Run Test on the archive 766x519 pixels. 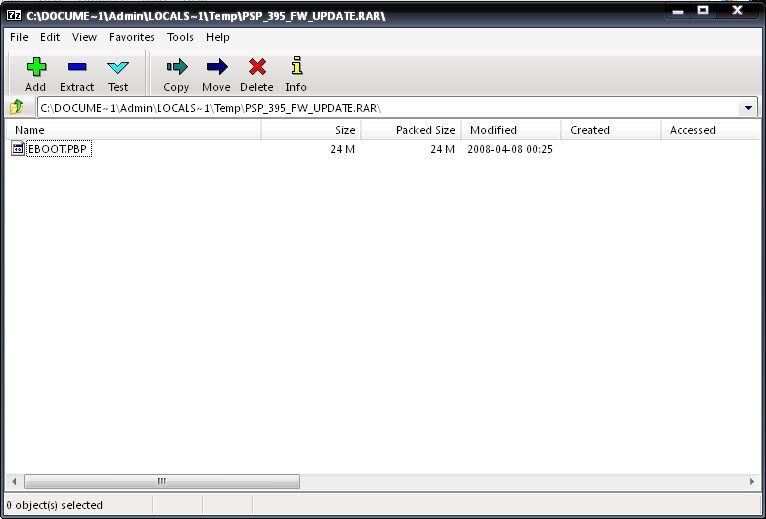pos(118,75)
